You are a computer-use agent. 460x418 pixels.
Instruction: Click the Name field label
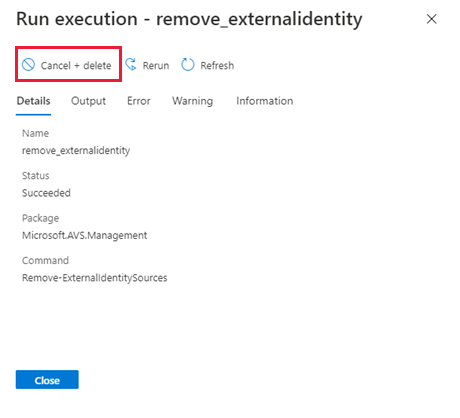pos(35,133)
